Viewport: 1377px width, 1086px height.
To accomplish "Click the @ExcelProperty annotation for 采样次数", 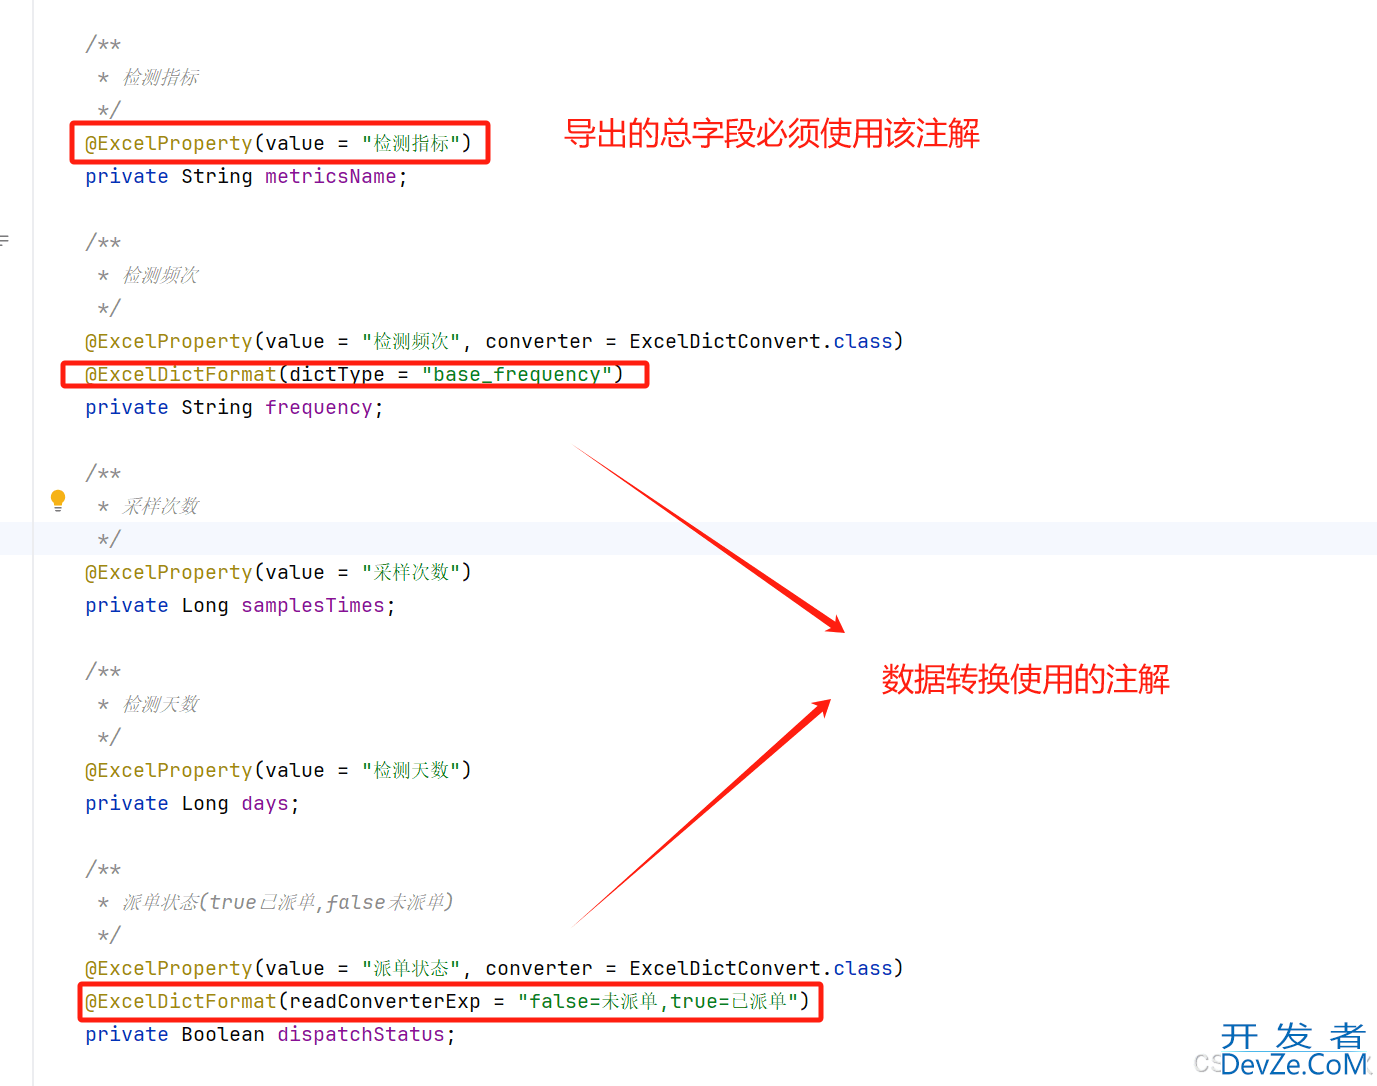I will click(278, 572).
